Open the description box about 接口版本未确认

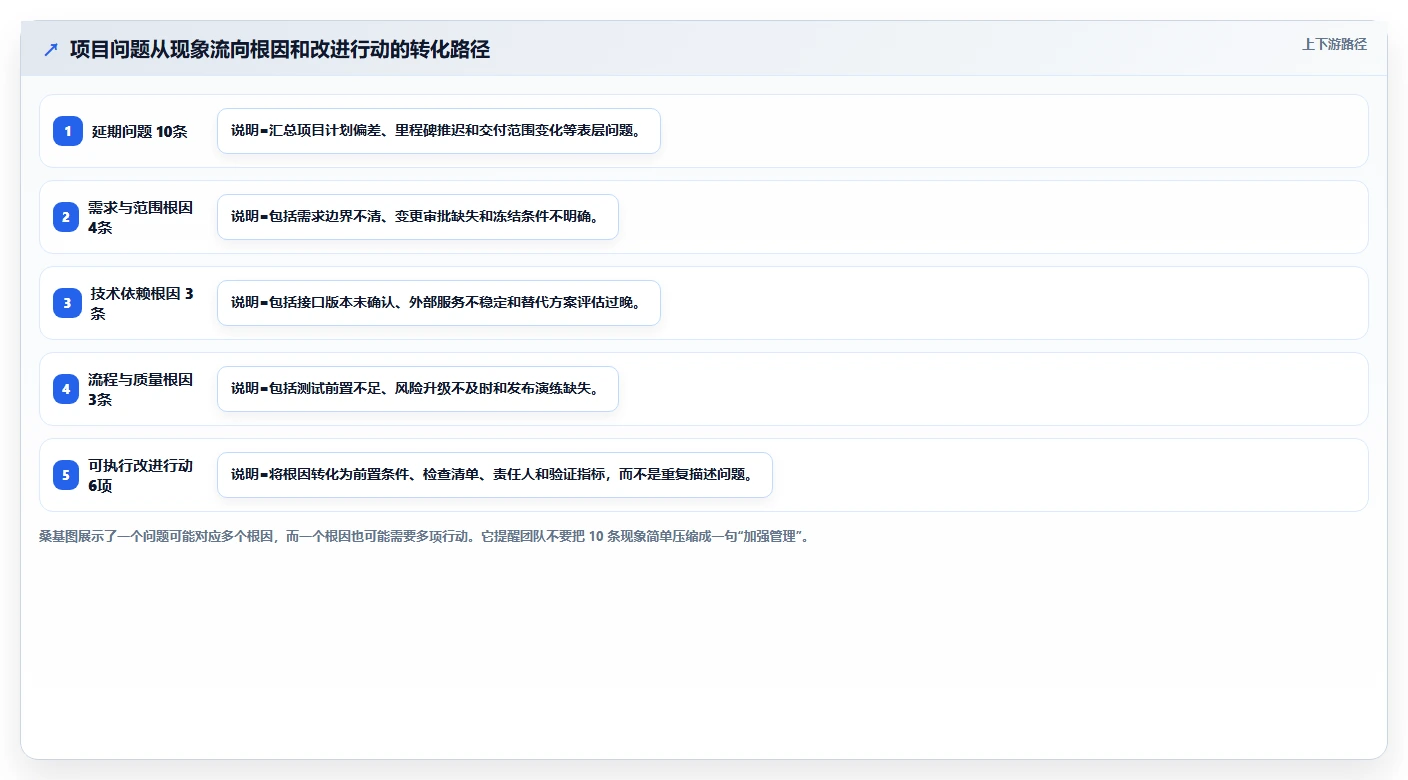pos(439,303)
